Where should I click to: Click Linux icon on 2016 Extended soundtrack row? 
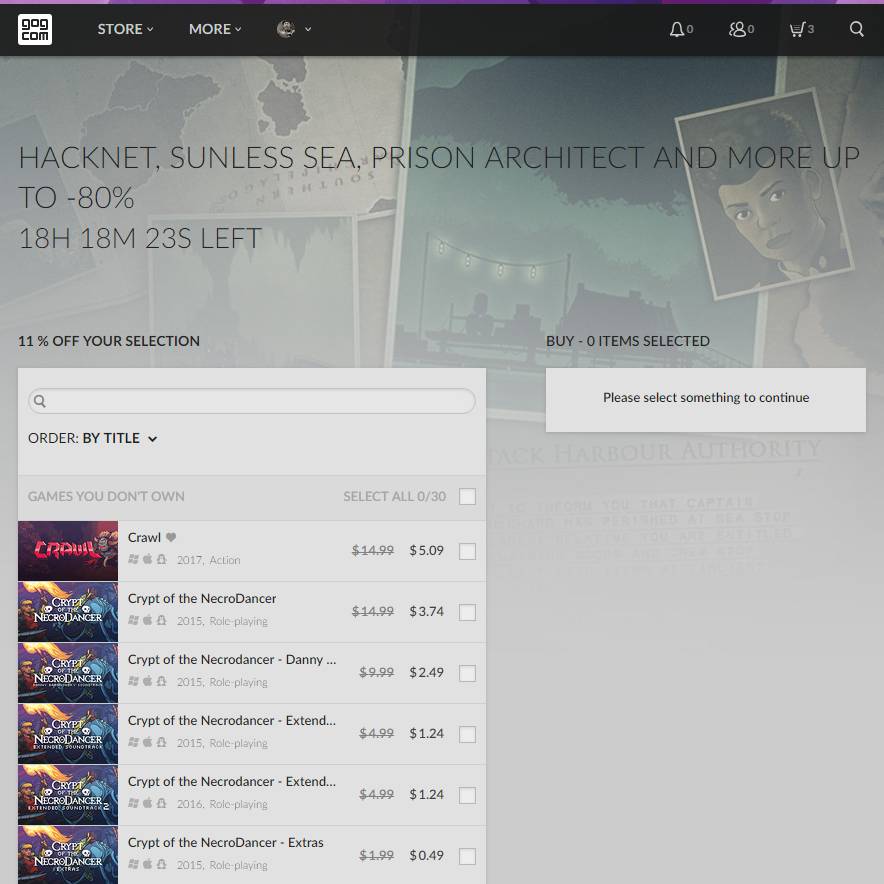coord(161,803)
